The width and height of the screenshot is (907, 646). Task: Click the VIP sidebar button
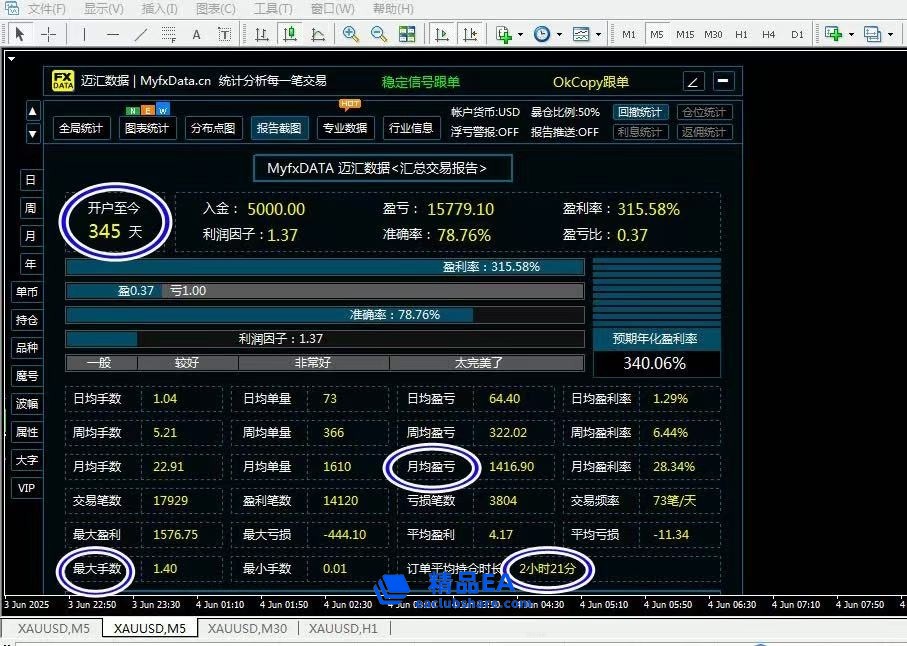point(27,488)
